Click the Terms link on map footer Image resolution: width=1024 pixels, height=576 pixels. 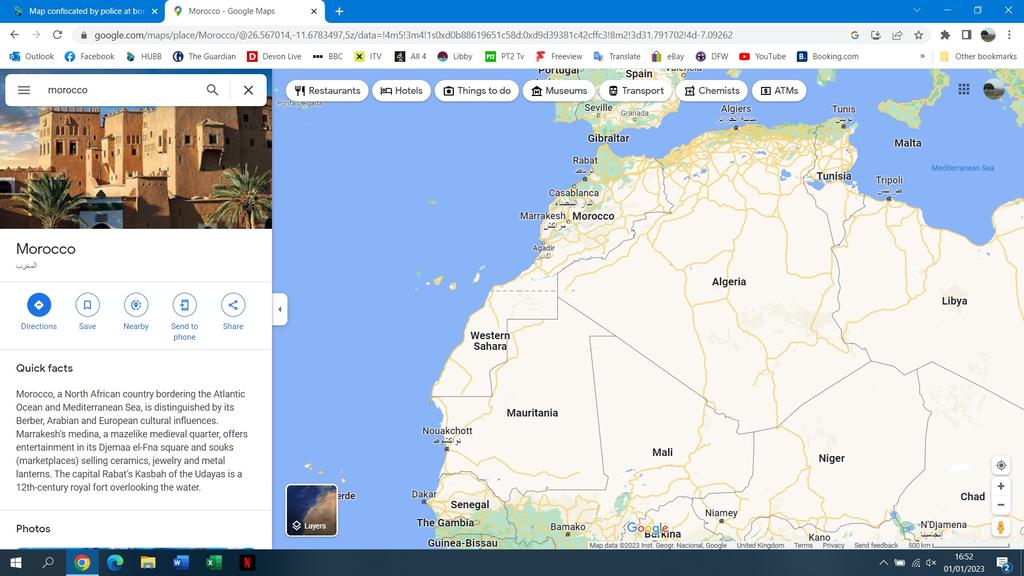point(803,545)
